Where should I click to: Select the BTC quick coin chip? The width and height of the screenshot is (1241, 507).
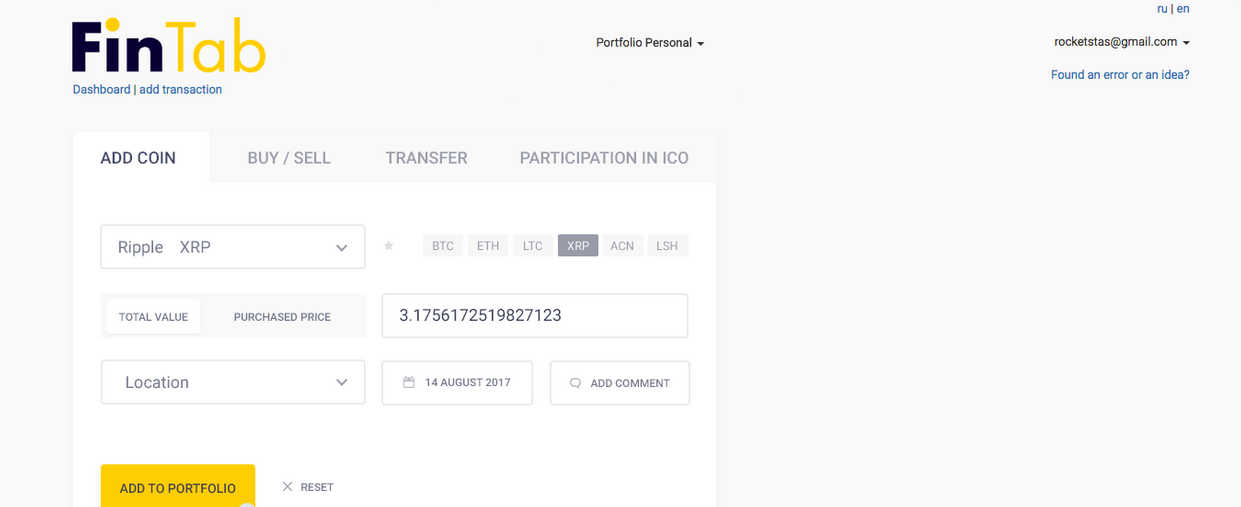443,246
